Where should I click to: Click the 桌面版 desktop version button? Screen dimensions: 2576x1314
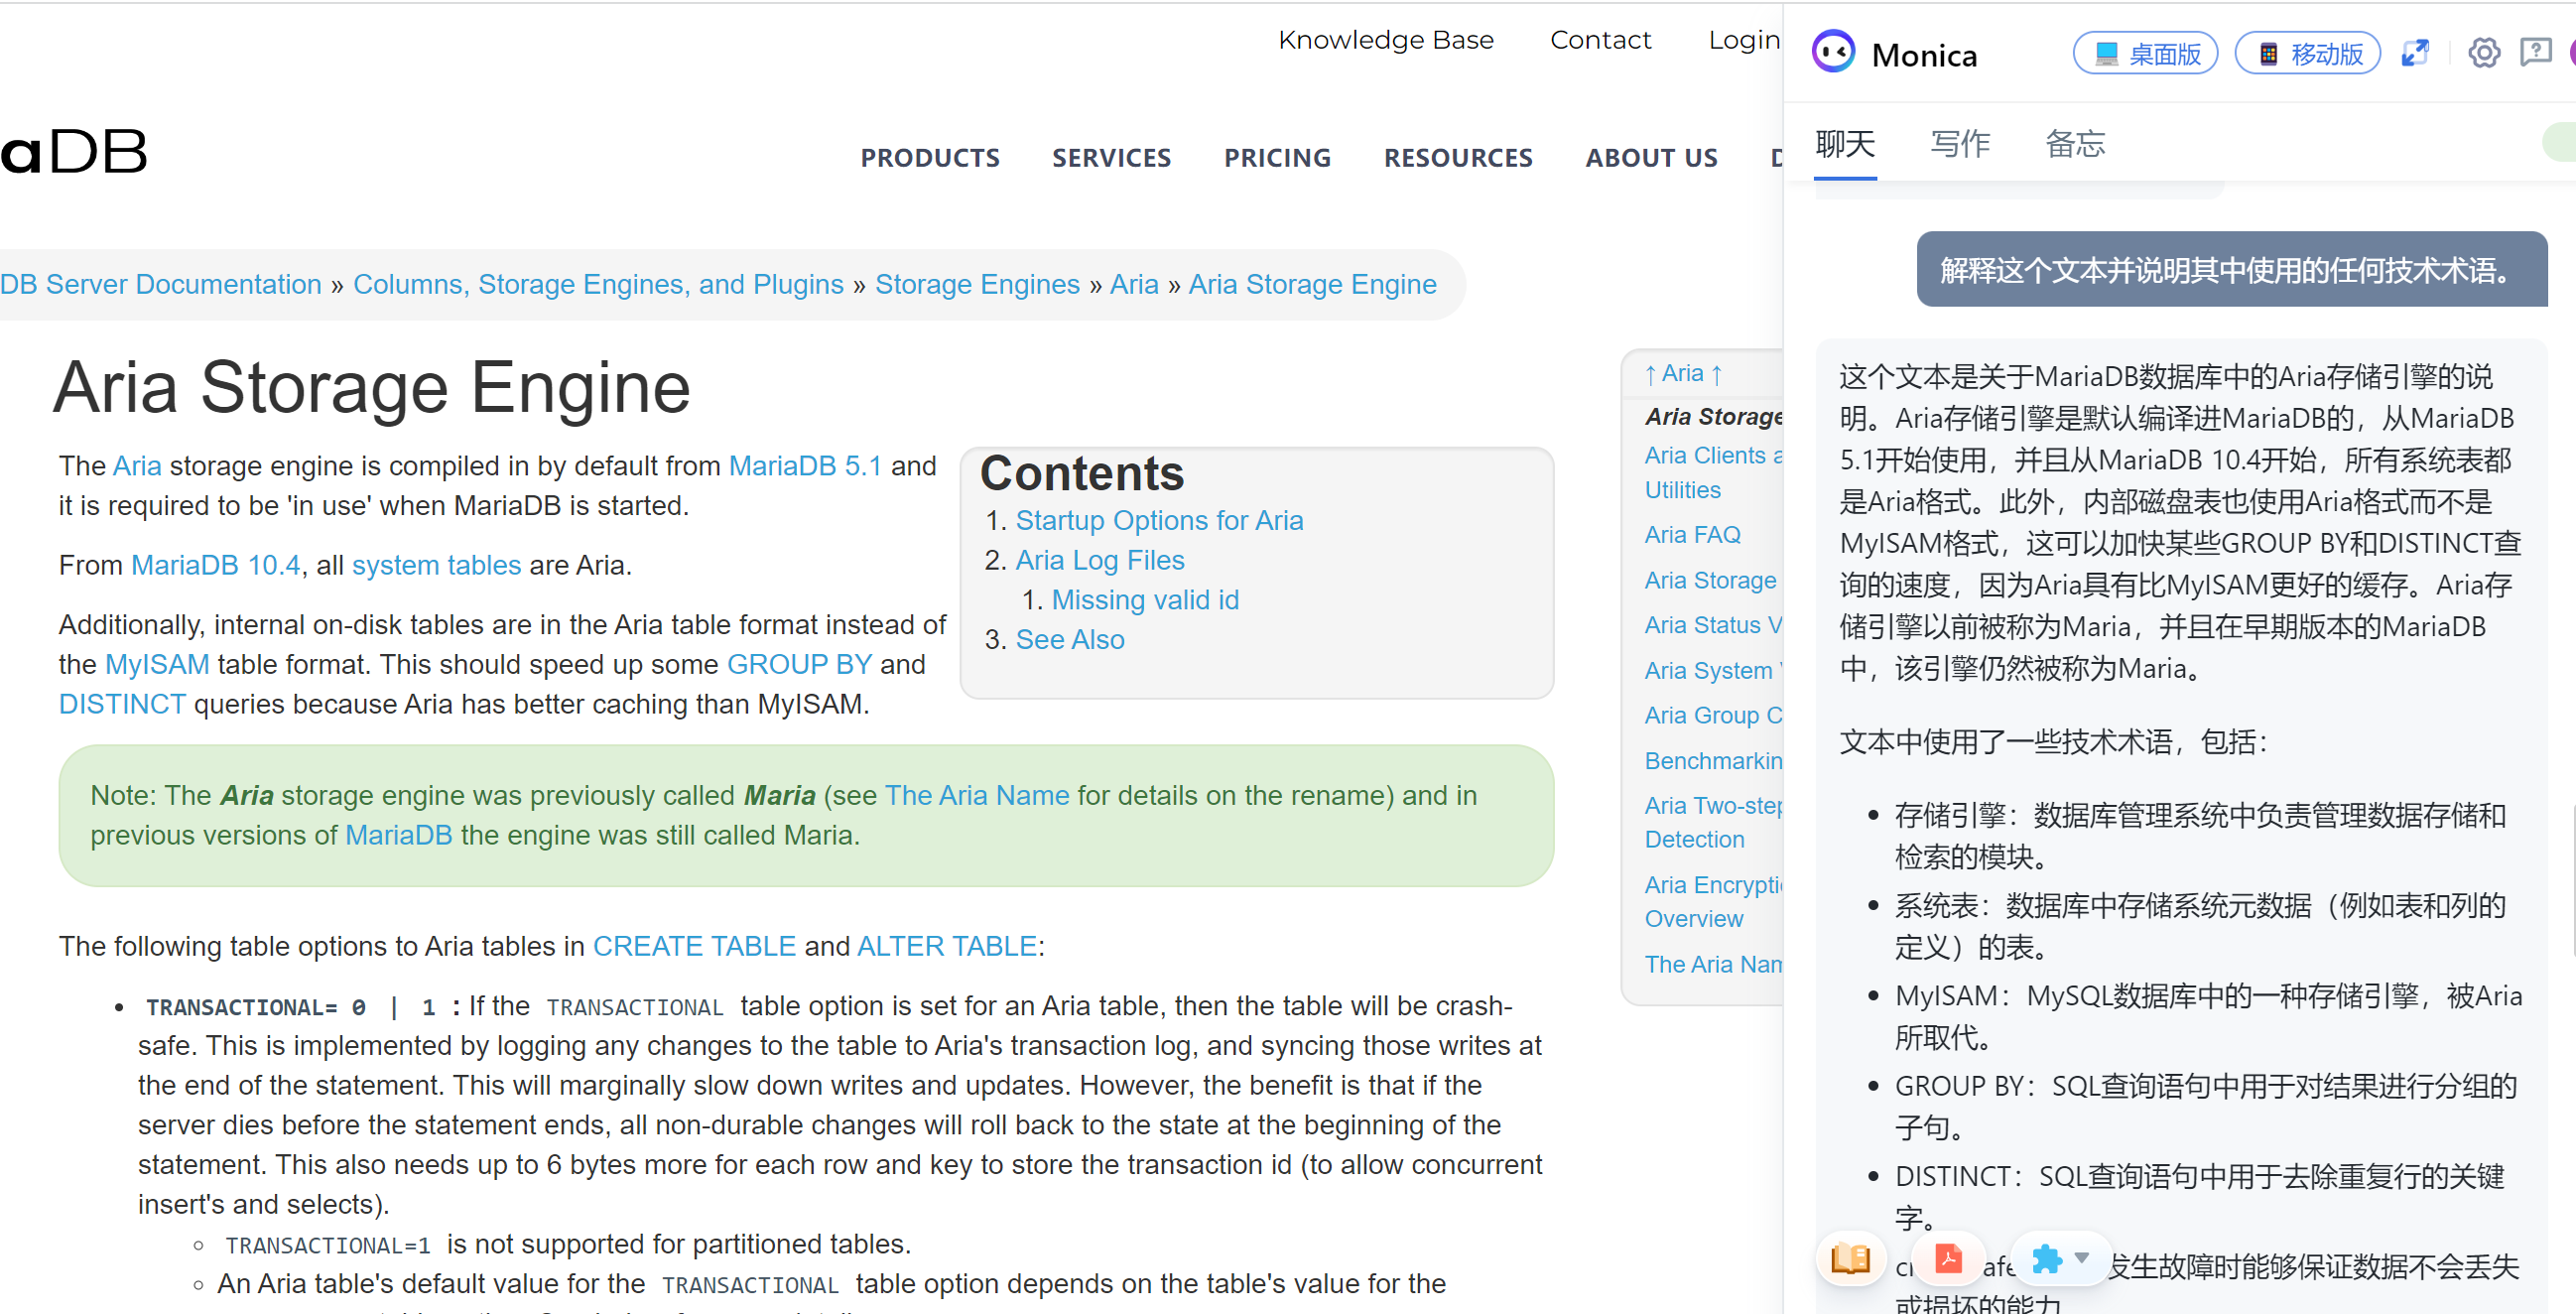click(x=2145, y=53)
